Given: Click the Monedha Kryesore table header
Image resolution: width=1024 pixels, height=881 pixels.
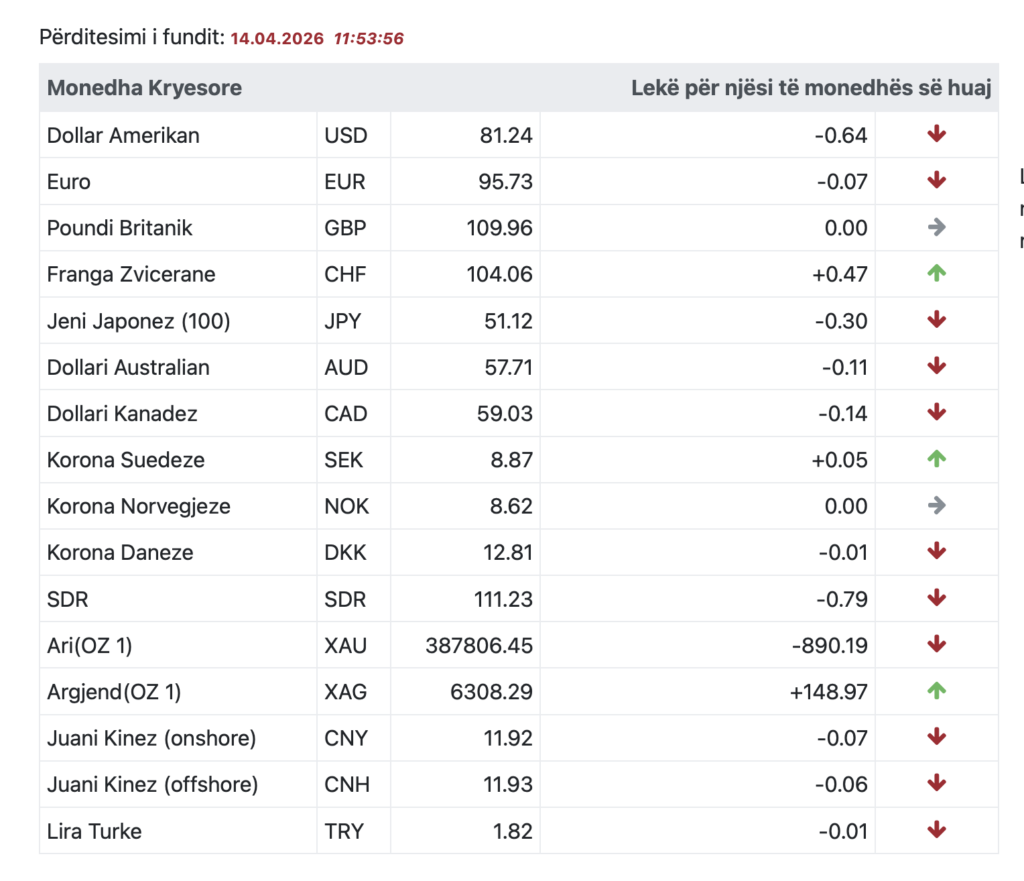Looking at the screenshot, I should tap(145, 88).
